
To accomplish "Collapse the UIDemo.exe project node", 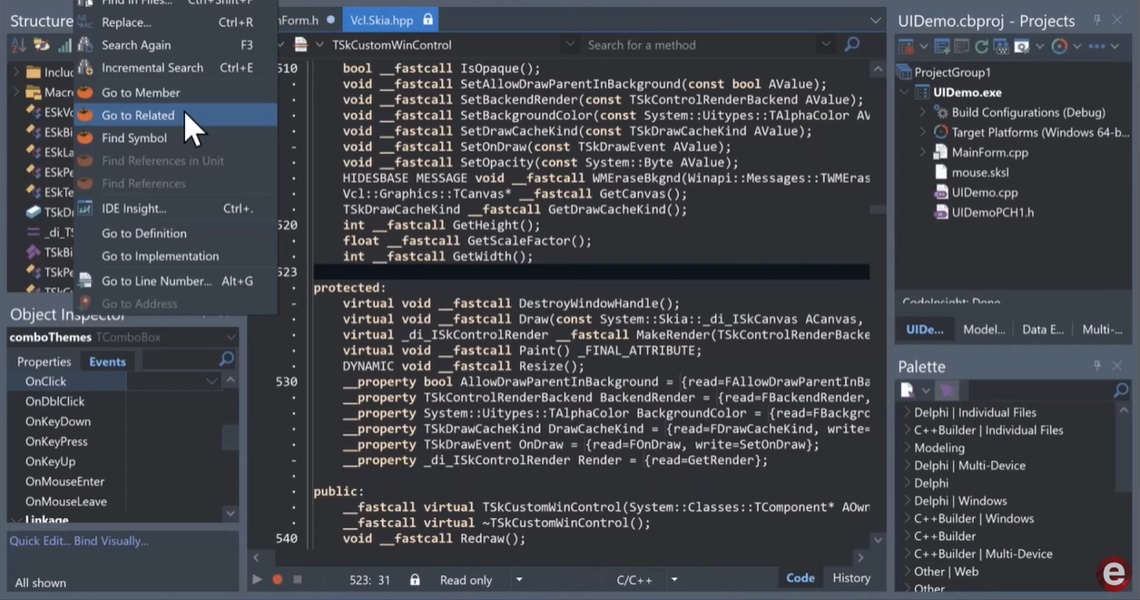I will coord(905,91).
